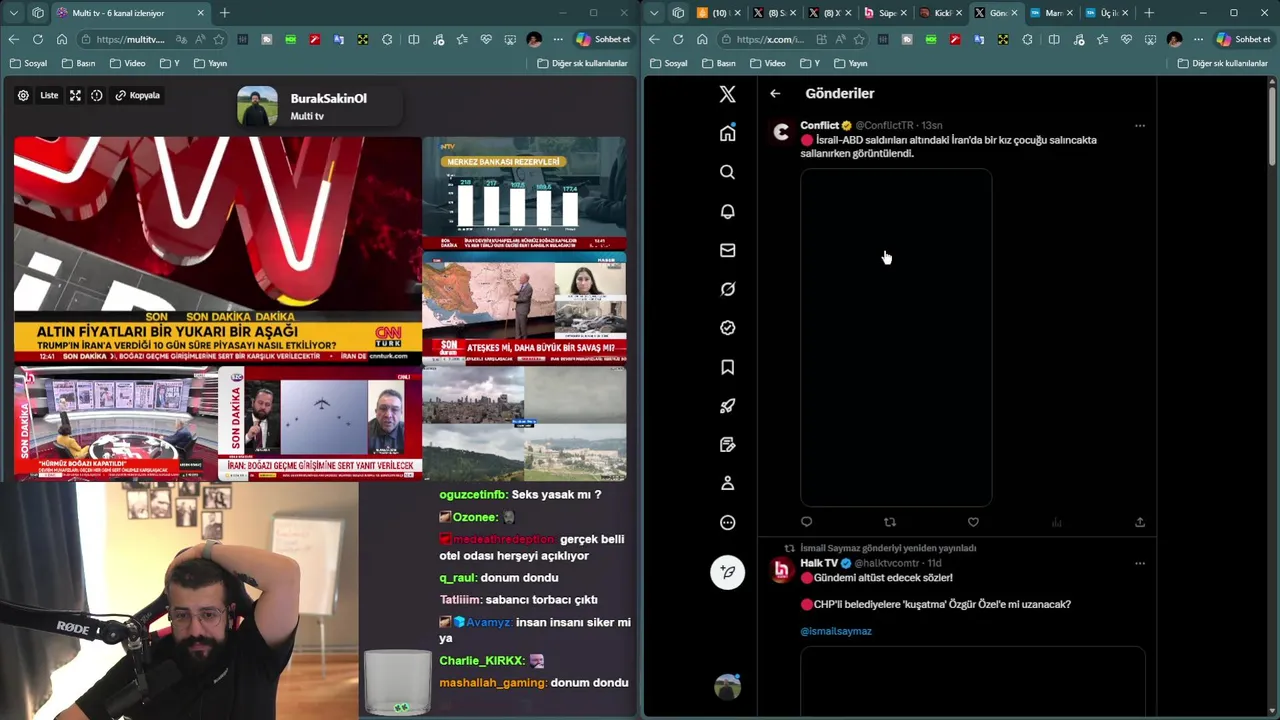This screenshot has width=1280, height=720.
Task: Open X search (magnifier) in sidebar
Action: tap(727, 172)
